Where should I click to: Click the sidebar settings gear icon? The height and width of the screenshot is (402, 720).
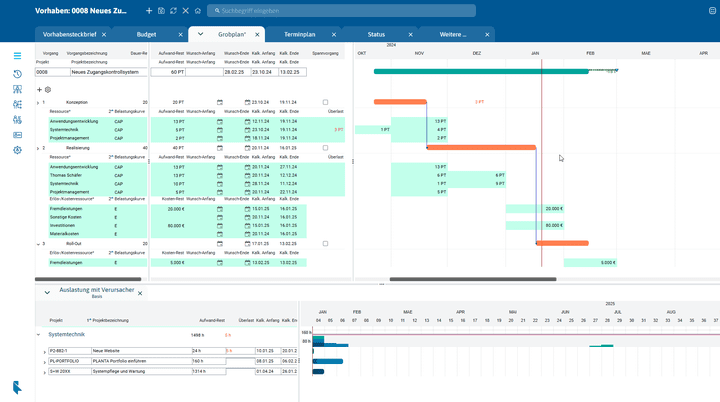[17, 150]
